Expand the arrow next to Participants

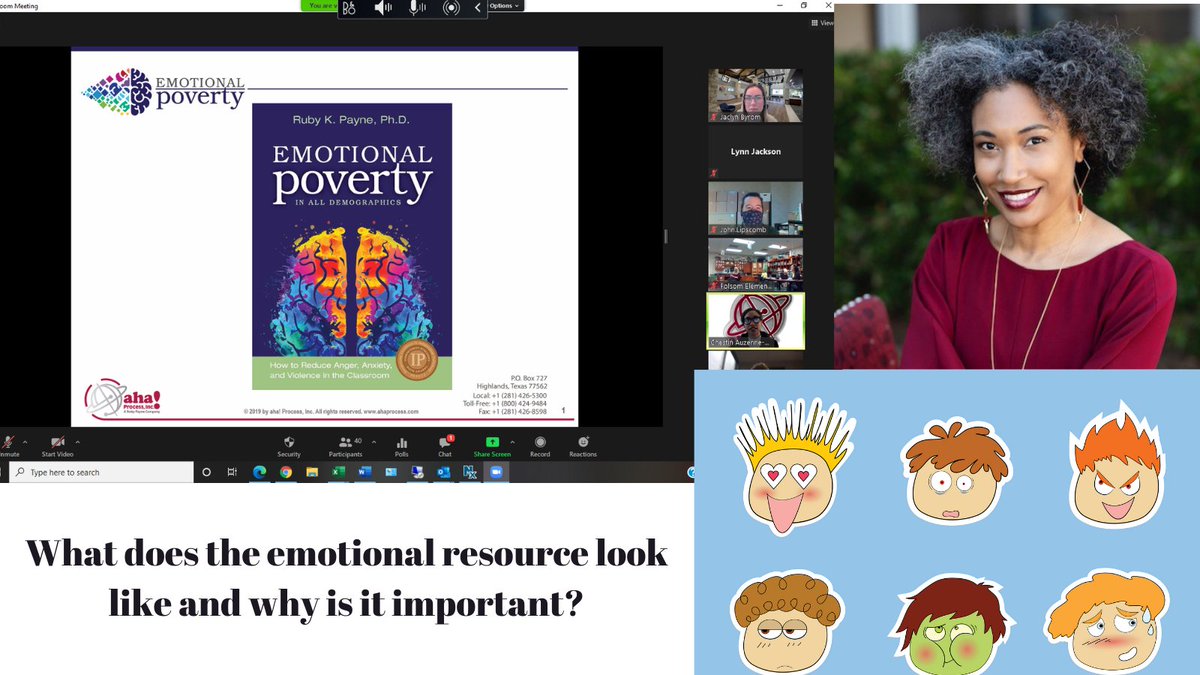373,441
